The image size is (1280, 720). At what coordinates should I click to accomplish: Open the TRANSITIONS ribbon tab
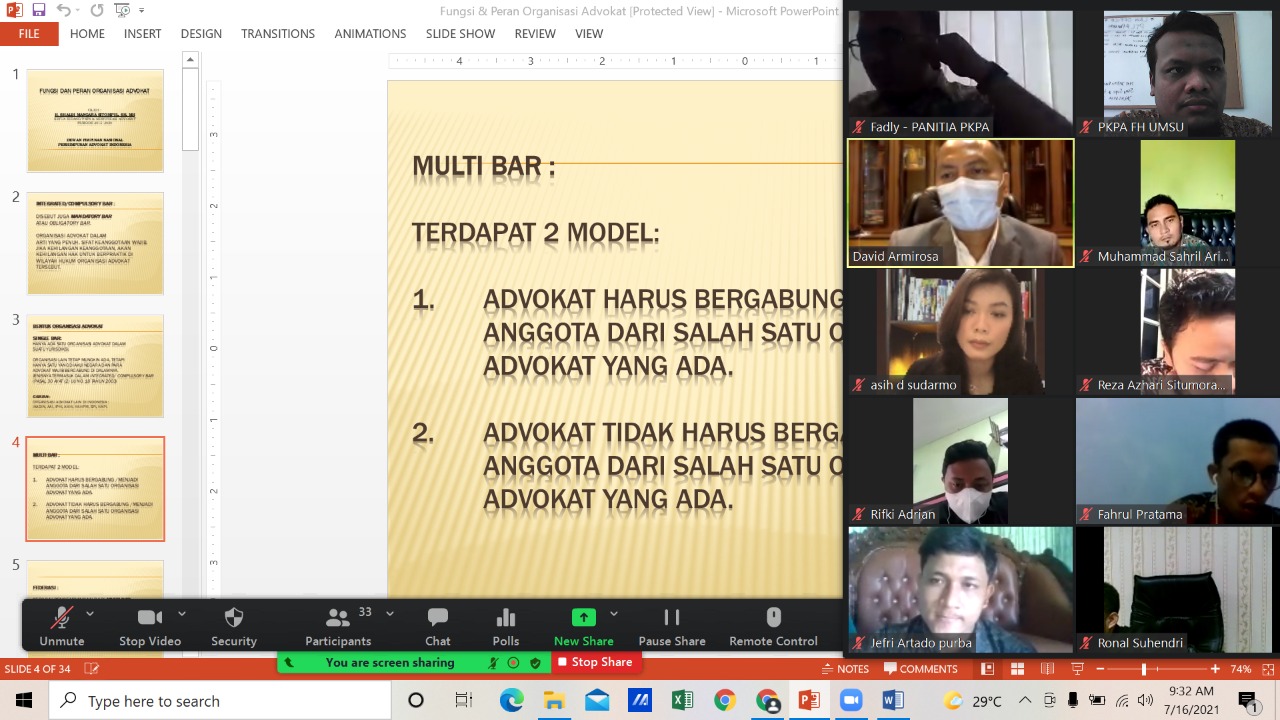click(x=277, y=33)
